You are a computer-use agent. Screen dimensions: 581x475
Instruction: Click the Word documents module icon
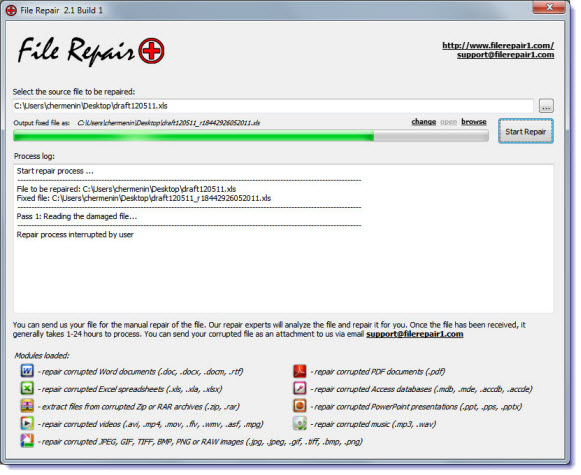point(27,371)
